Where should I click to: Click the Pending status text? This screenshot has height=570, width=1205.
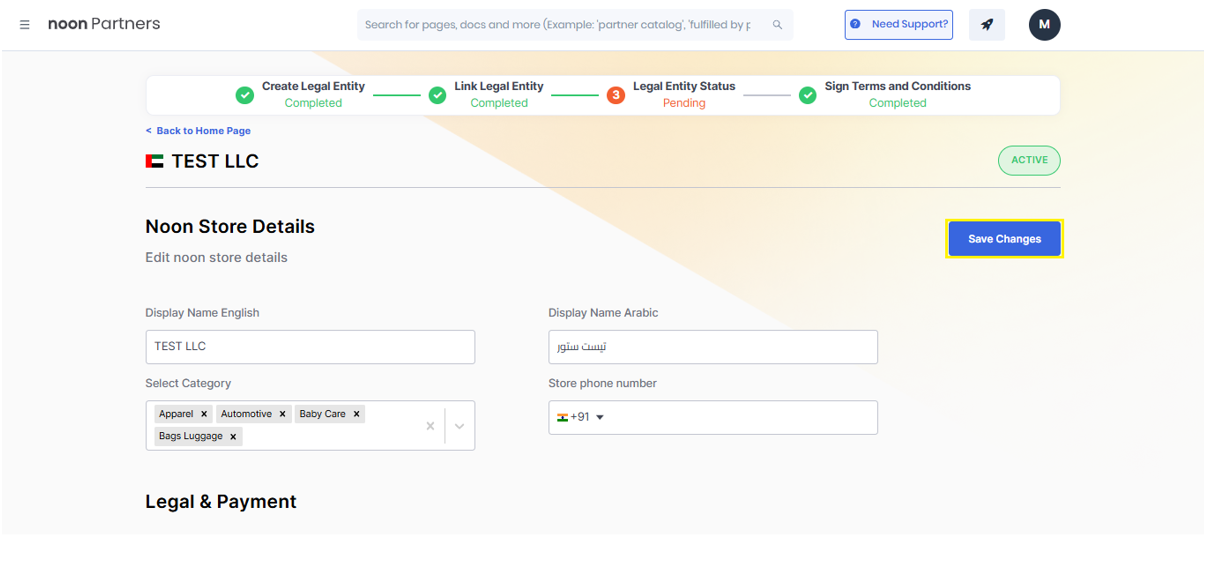pyautogui.click(x=684, y=103)
